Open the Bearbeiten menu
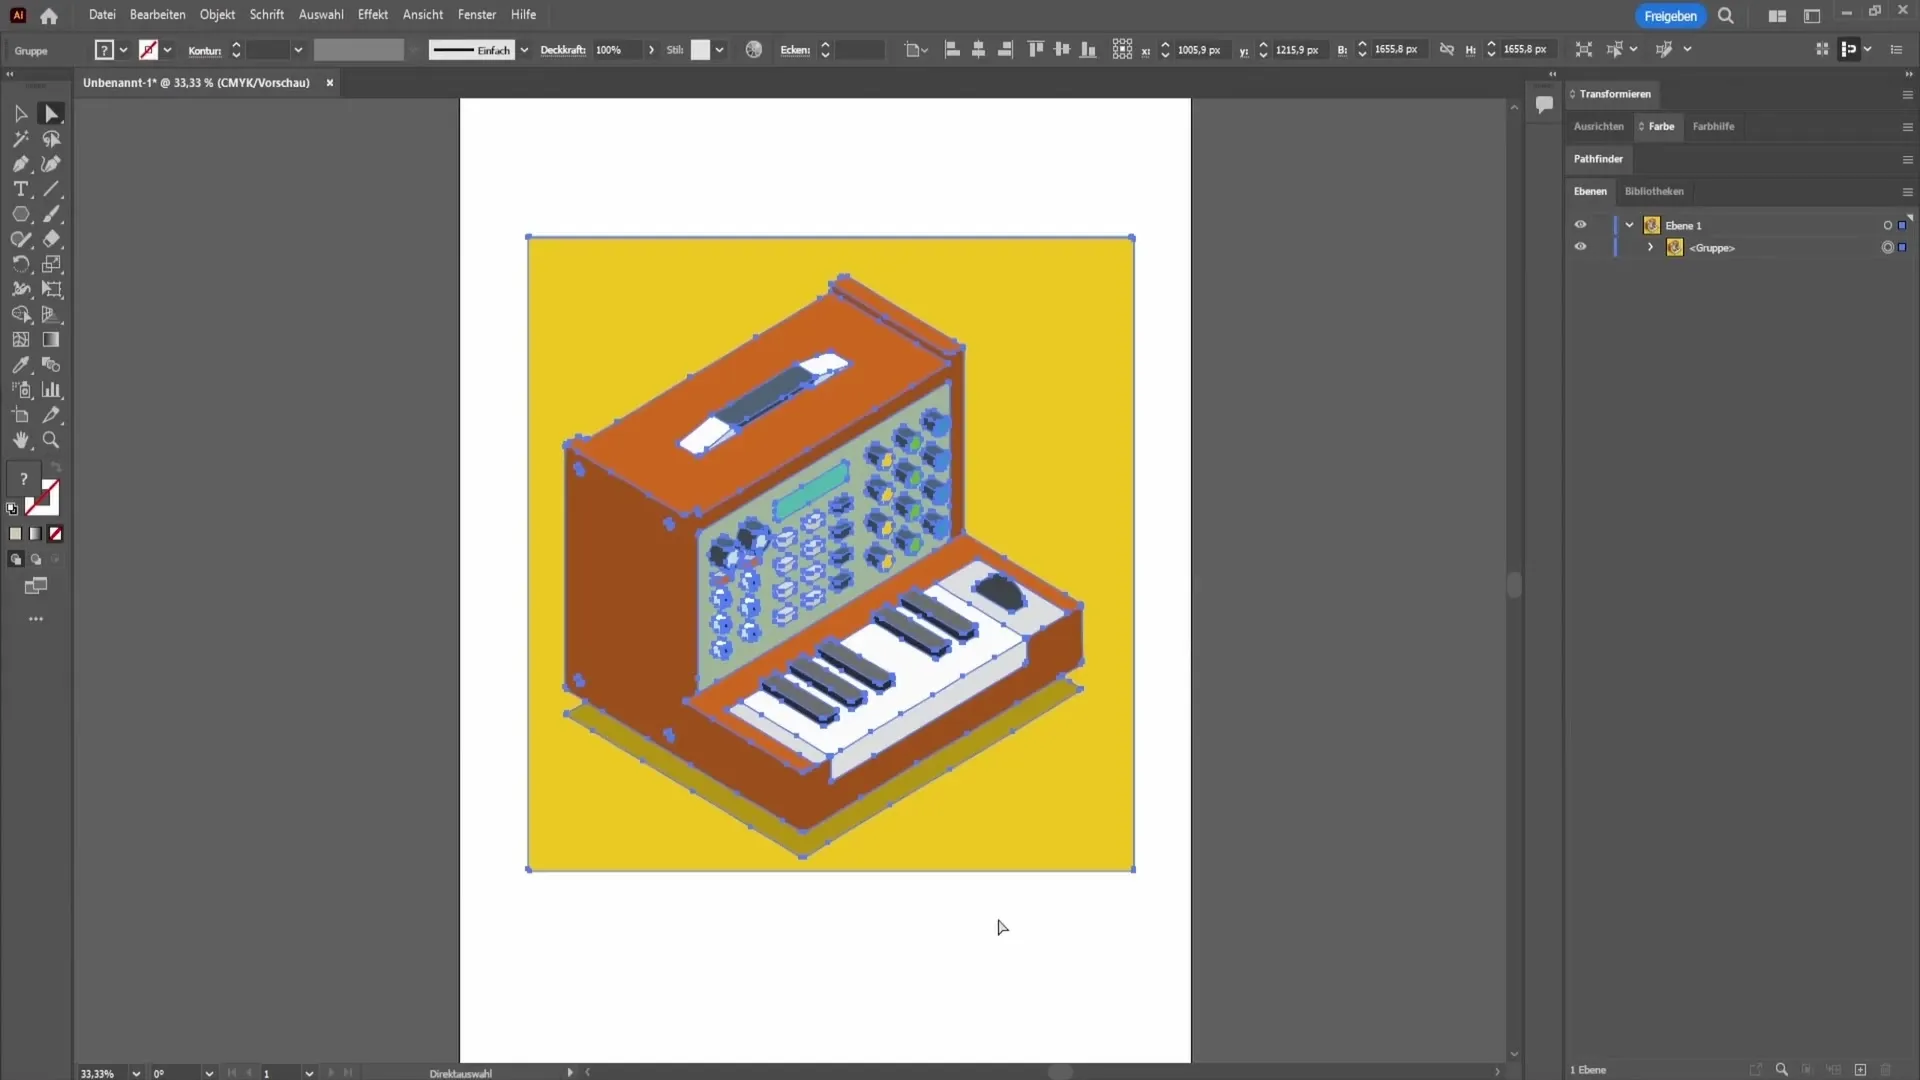The height and width of the screenshot is (1080, 1920). [157, 15]
